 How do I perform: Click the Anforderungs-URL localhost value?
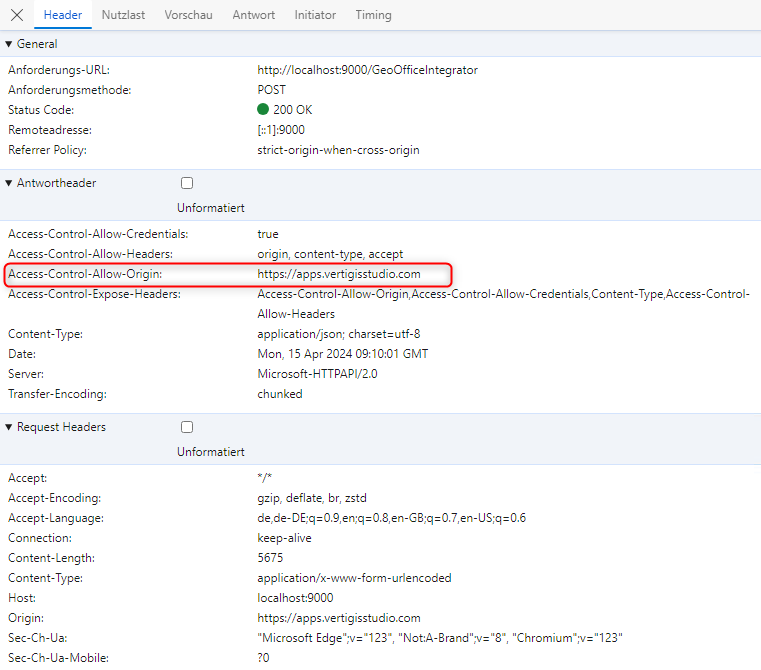click(x=367, y=70)
